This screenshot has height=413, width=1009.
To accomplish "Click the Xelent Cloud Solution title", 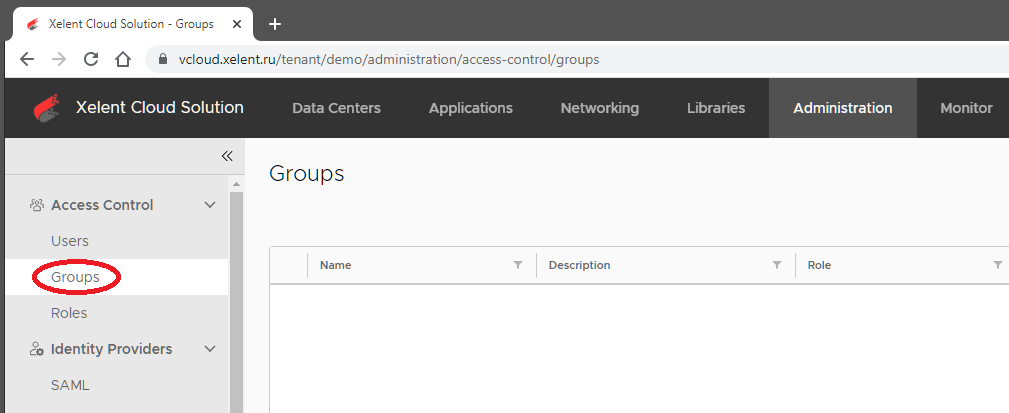I will pyautogui.click(x=160, y=107).
